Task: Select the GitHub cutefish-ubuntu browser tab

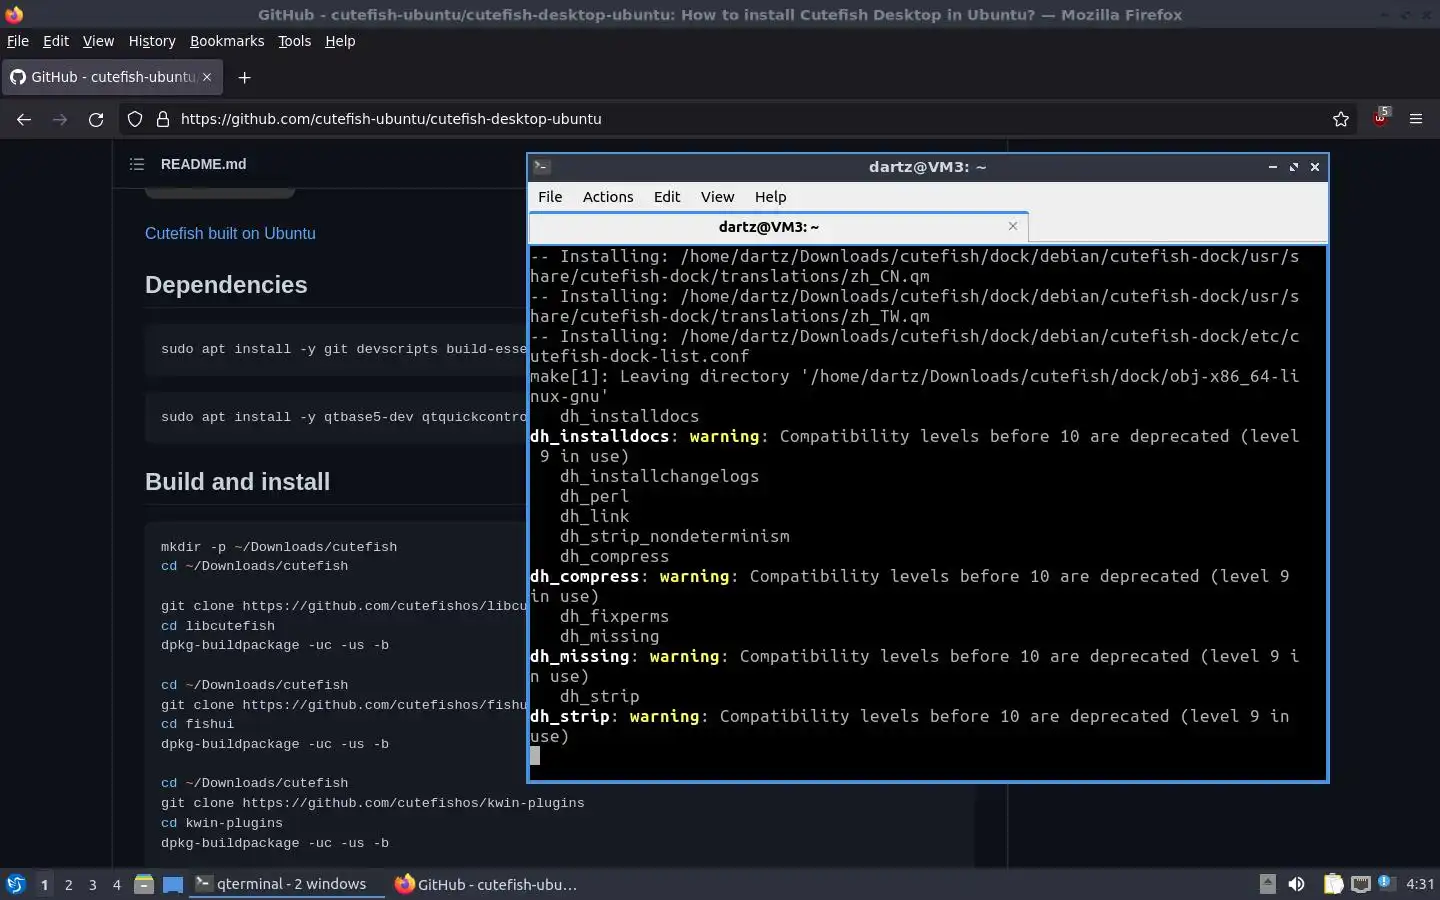Action: pyautogui.click(x=111, y=77)
